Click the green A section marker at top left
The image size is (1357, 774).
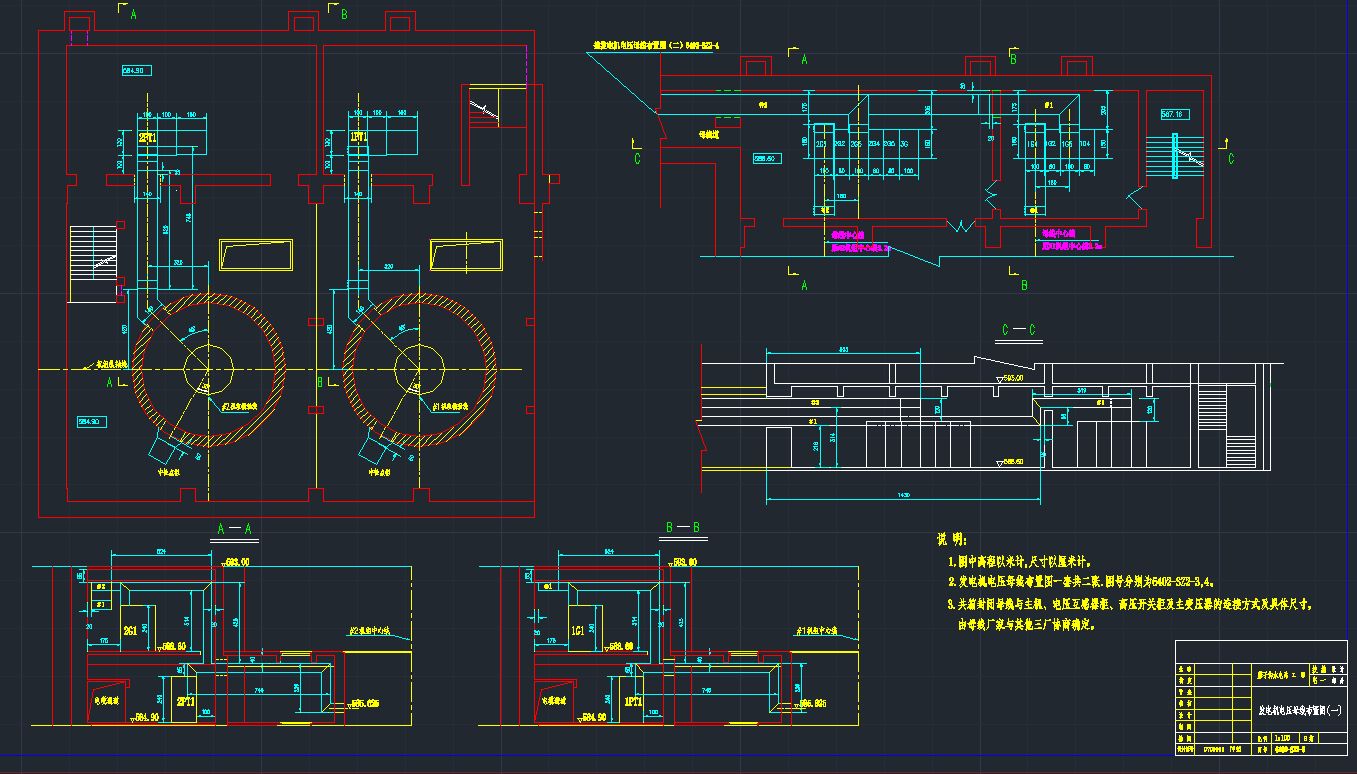[x=133, y=15]
